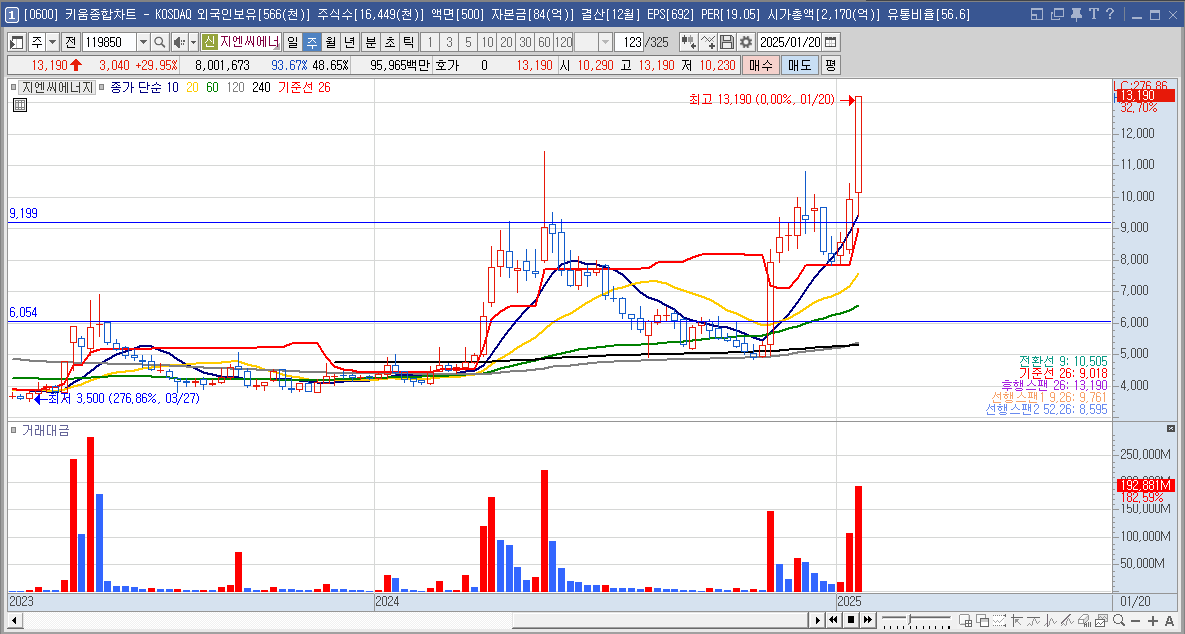Click the stock code input field 119850
Screen dimensions: 1185x634
pos(109,42)
